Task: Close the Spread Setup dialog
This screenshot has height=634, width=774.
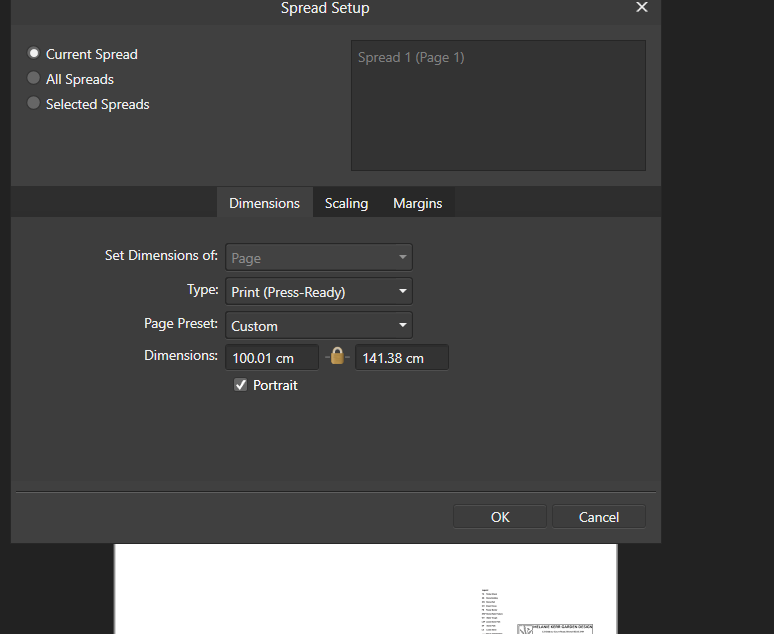Action: pyautogui.click(x=642, y=7)
